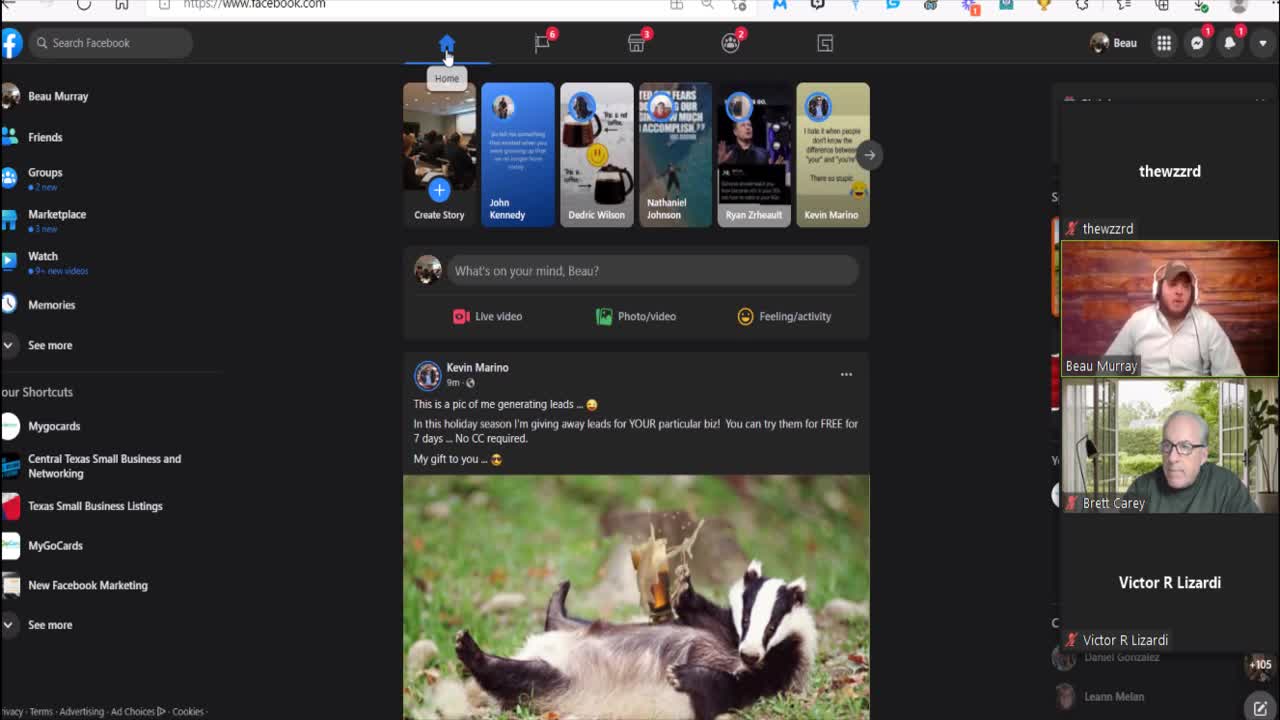Screen dimensions: 1280x720
Task: Open Cookies footer link
Action: [188, 712]
